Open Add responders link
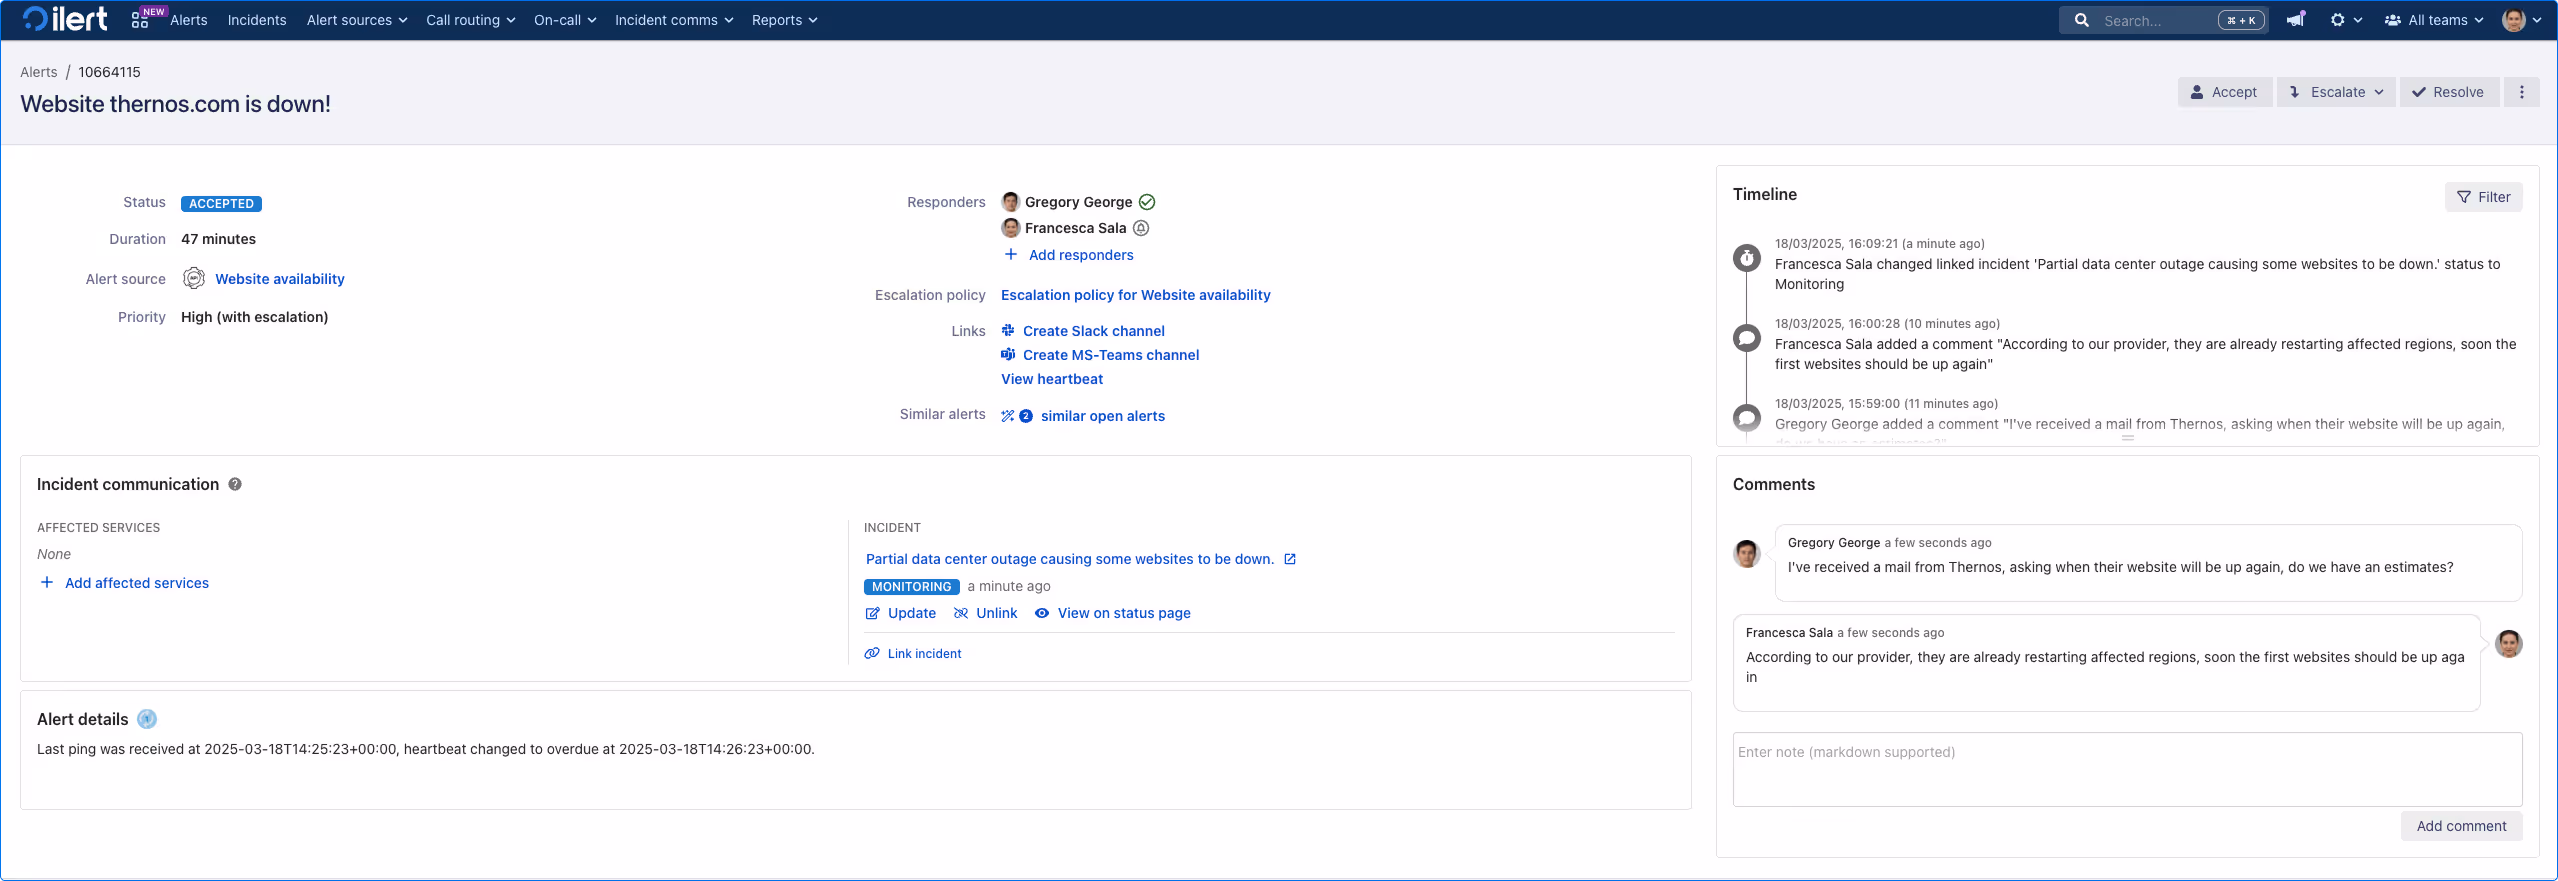2558x881 pixels. 1081,255
